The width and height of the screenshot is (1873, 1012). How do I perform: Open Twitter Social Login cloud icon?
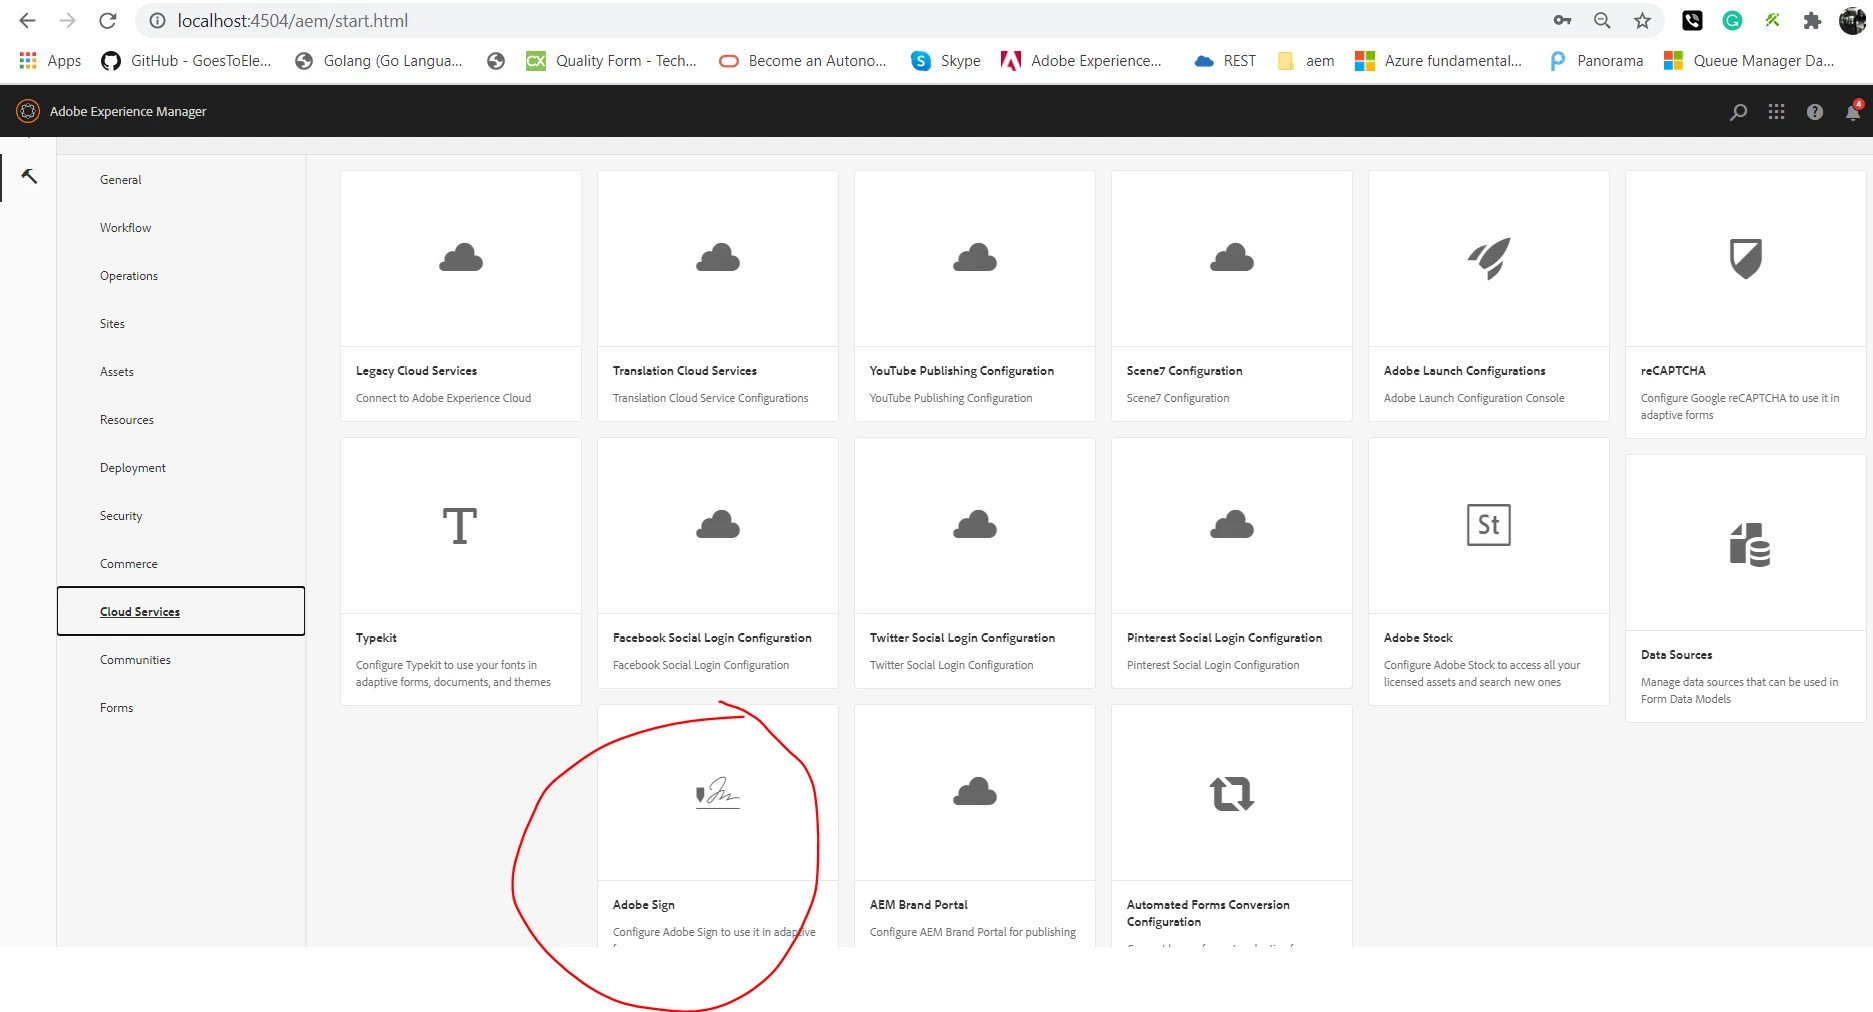[975, 526]
